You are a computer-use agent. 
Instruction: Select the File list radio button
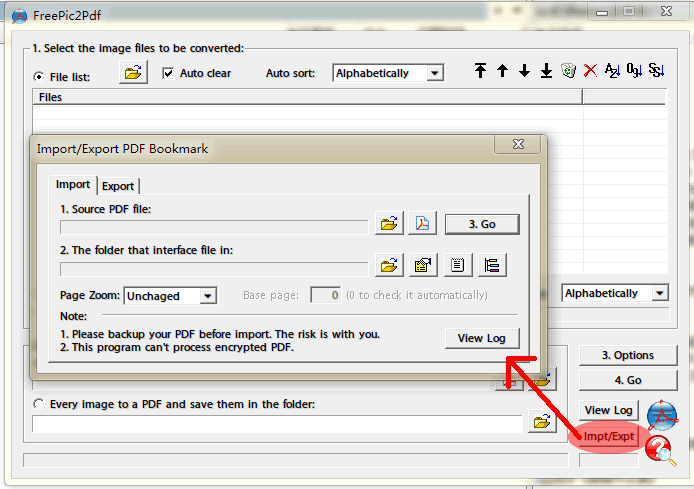[39, 77]
